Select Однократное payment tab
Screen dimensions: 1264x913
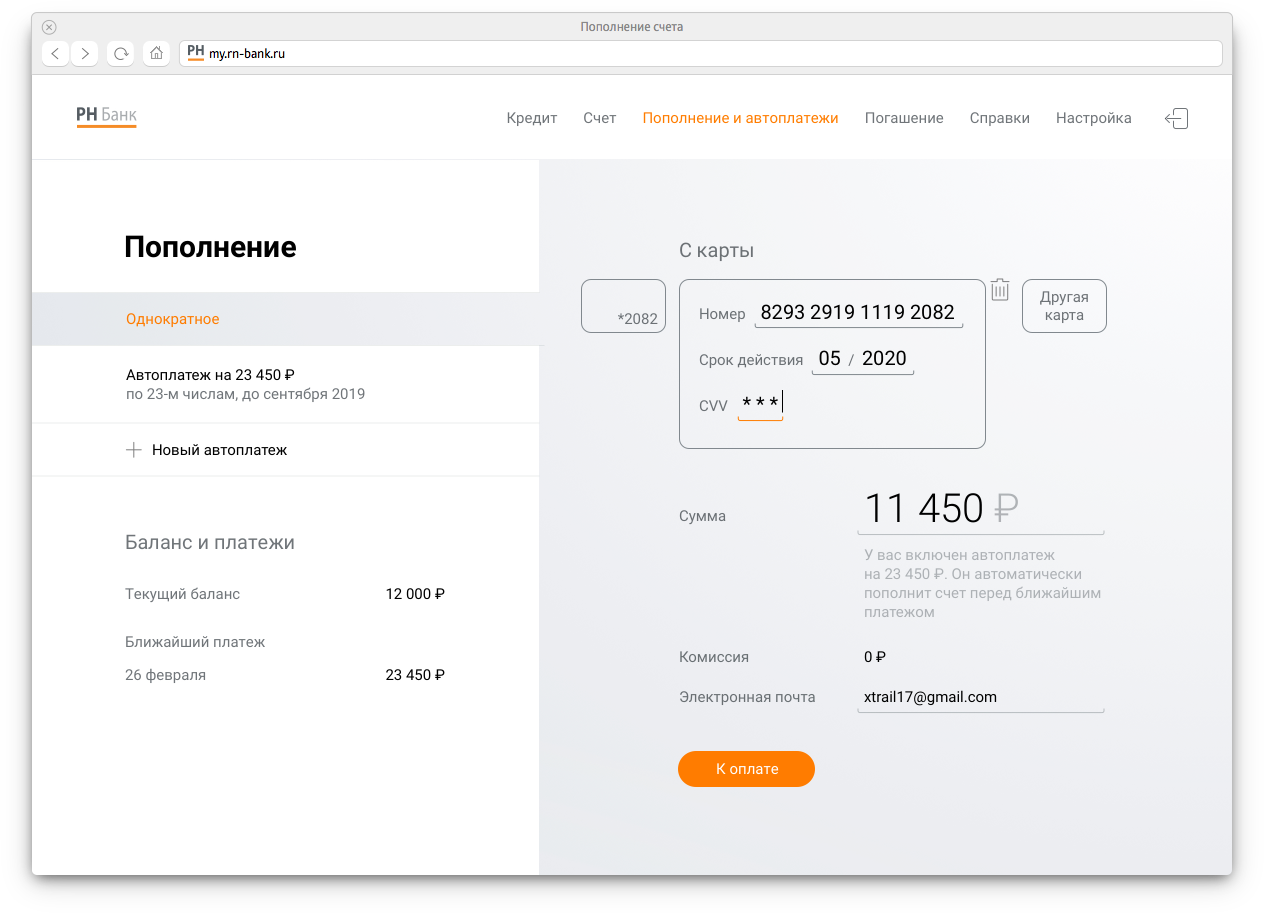(x=172, y=319)
